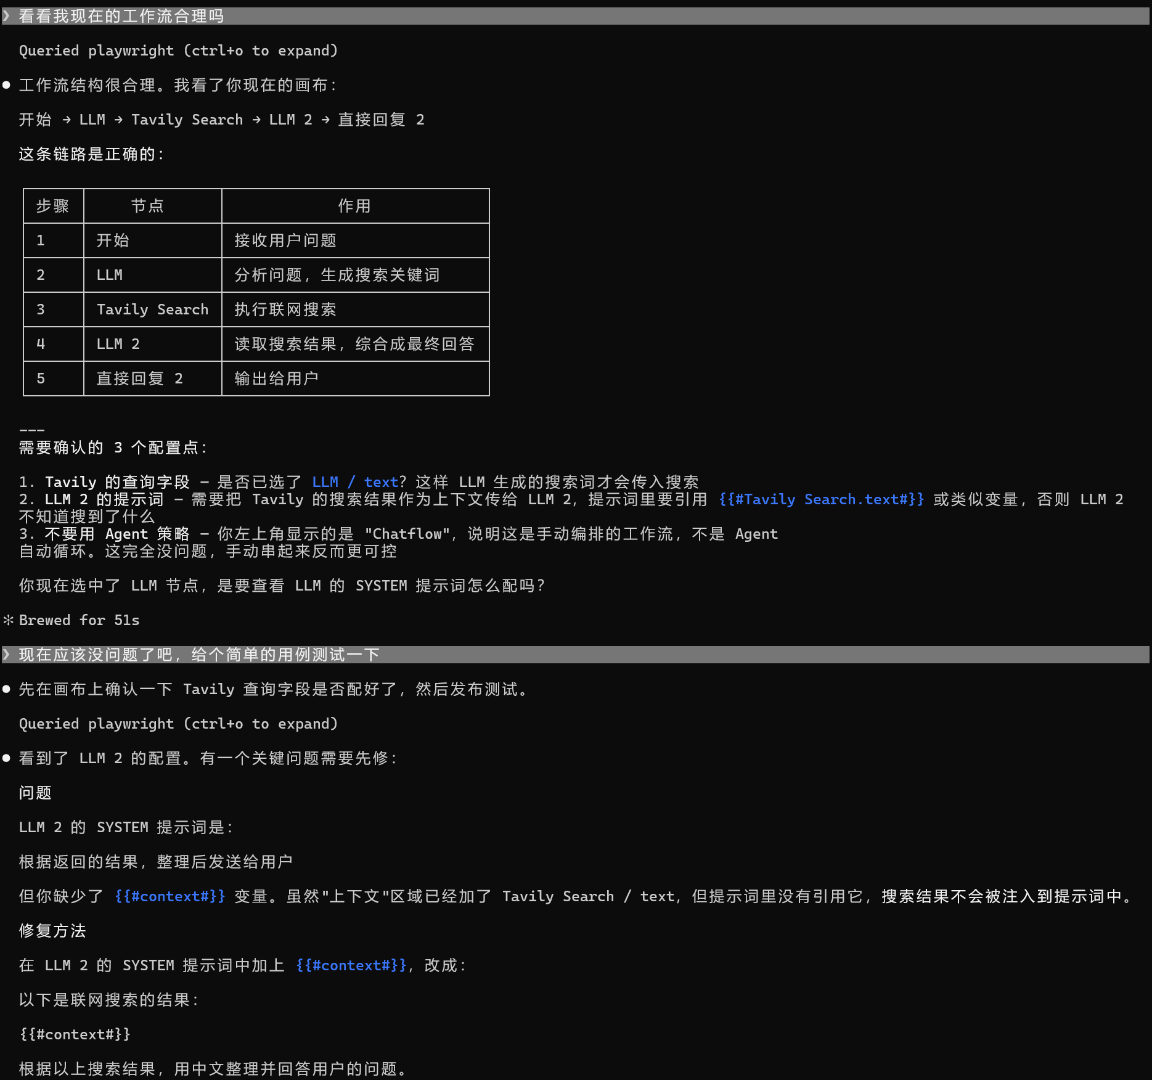Click the flow line '开始 → LLM → Tavily Search'
Viewport: 1152px width, 1080px height.
(x=222, y=120)
